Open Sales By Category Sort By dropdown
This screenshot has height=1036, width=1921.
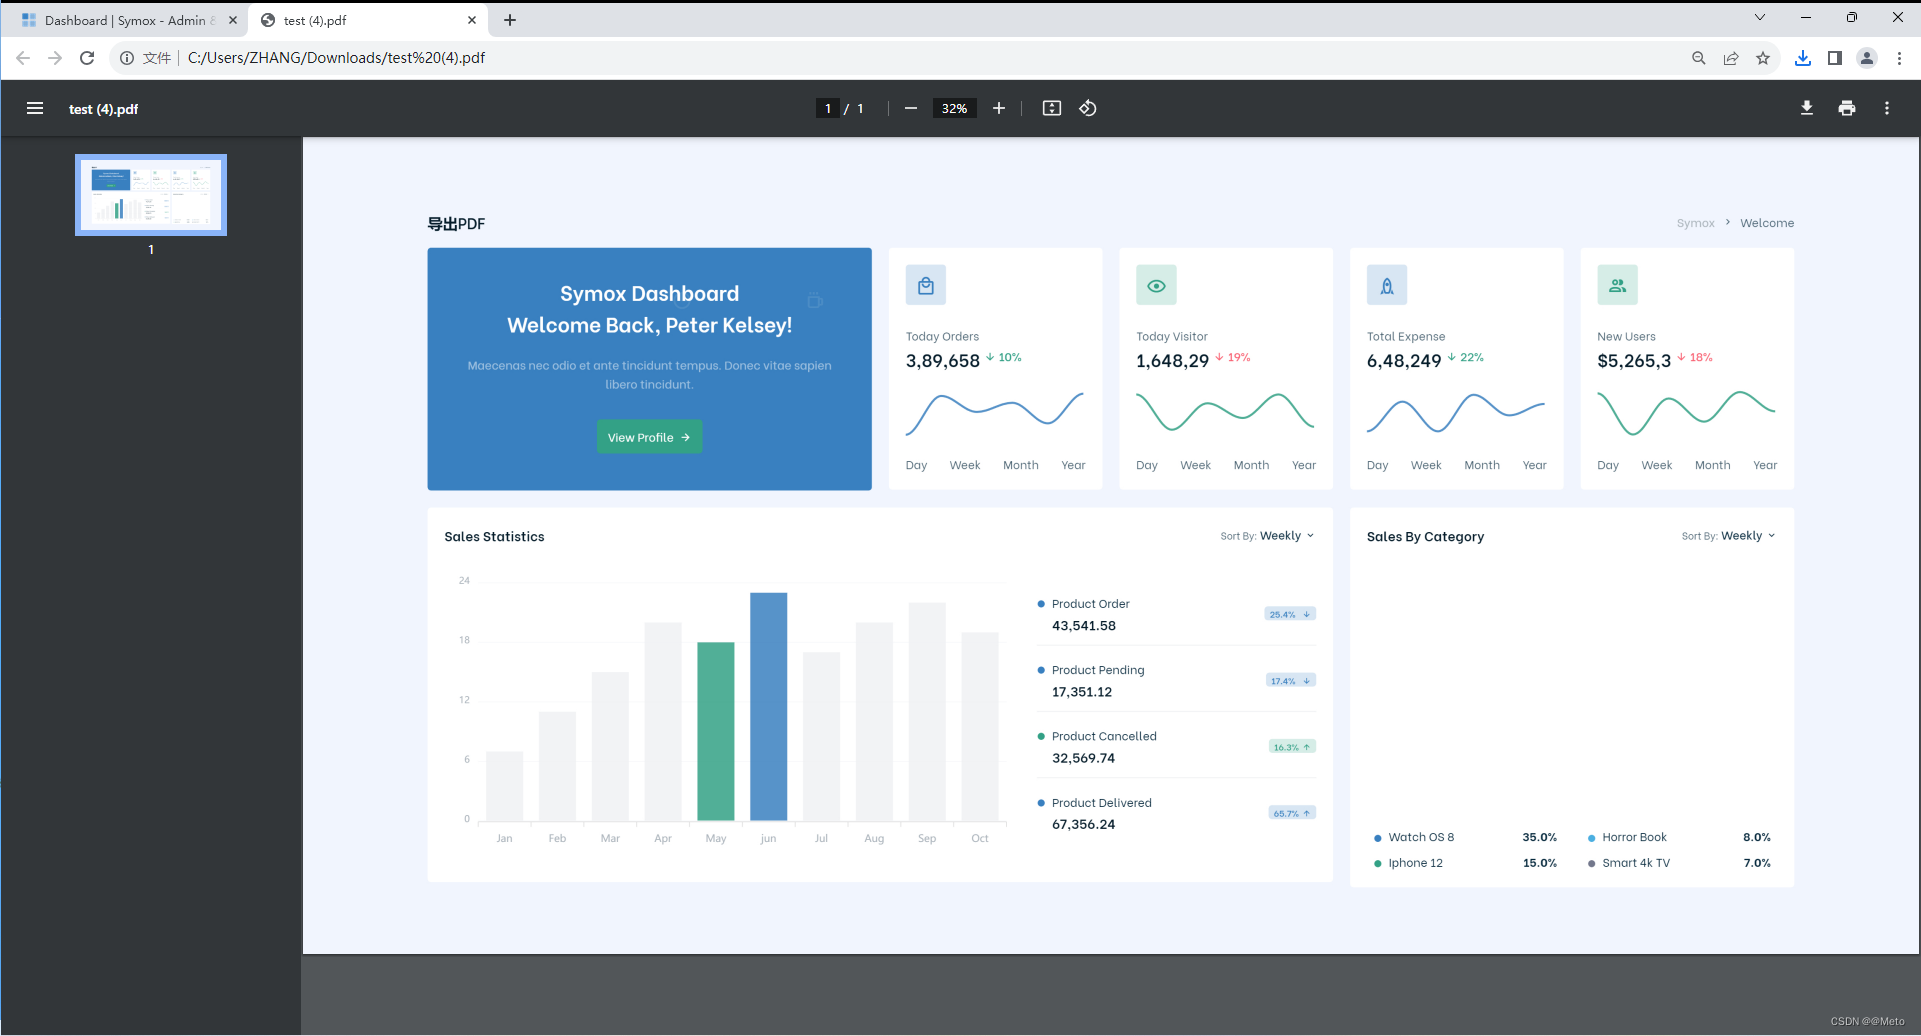tap(1728, 536)
